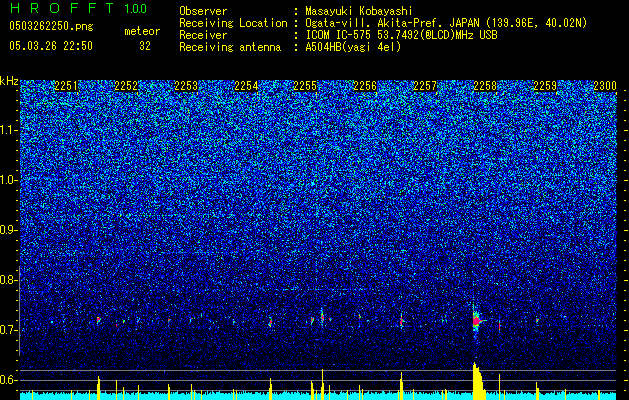Click the HROFFT title text
Screen dimensions: 629x400
pyautogui.click(x=62, y=8)
